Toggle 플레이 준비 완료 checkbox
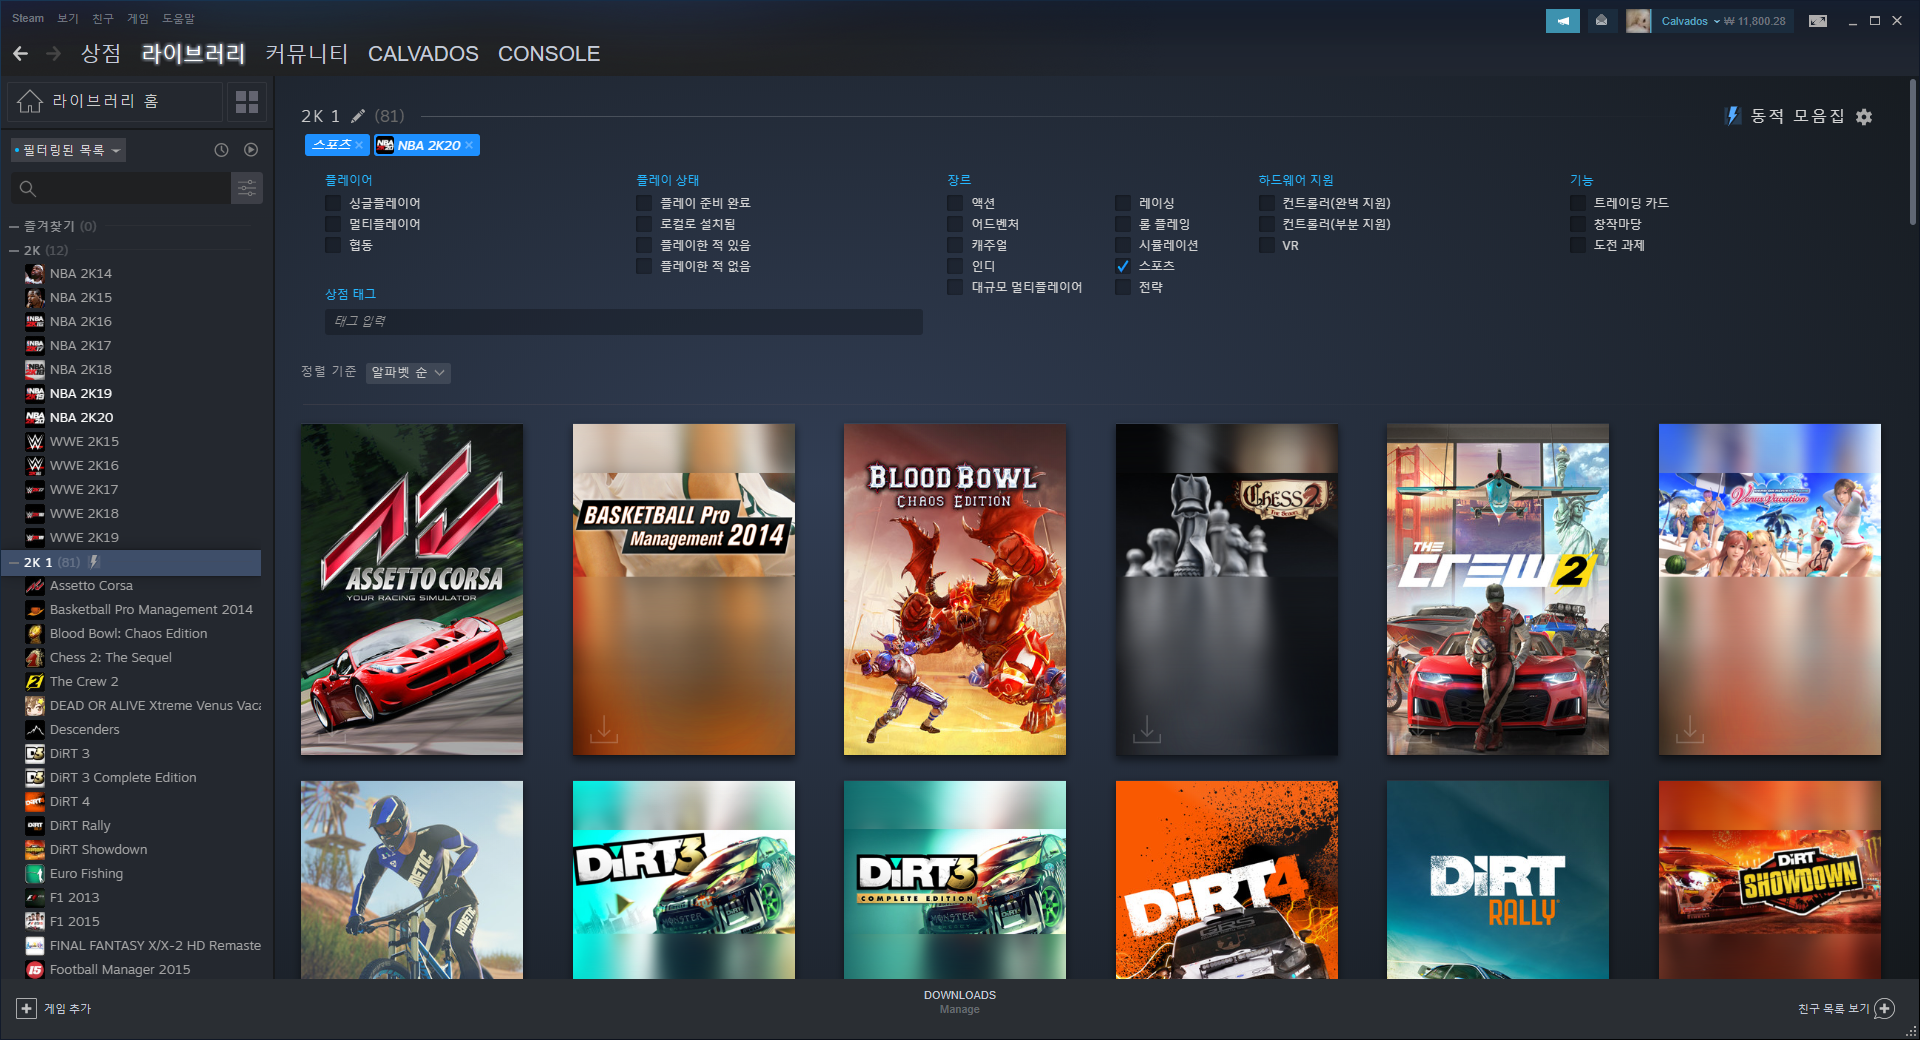 click(644, 203)
